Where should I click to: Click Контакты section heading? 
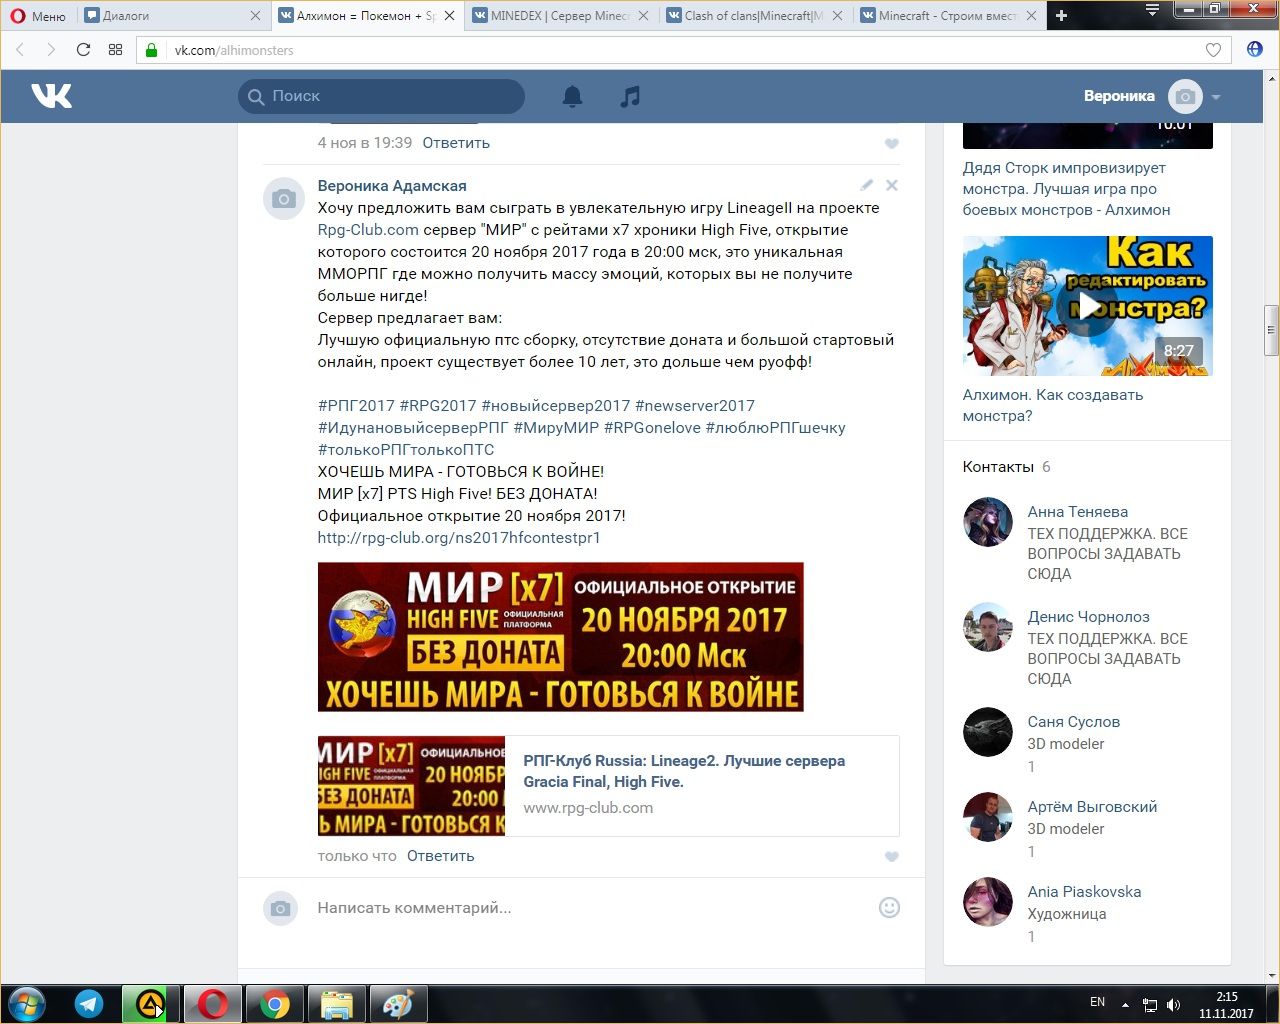pos(998,467)
